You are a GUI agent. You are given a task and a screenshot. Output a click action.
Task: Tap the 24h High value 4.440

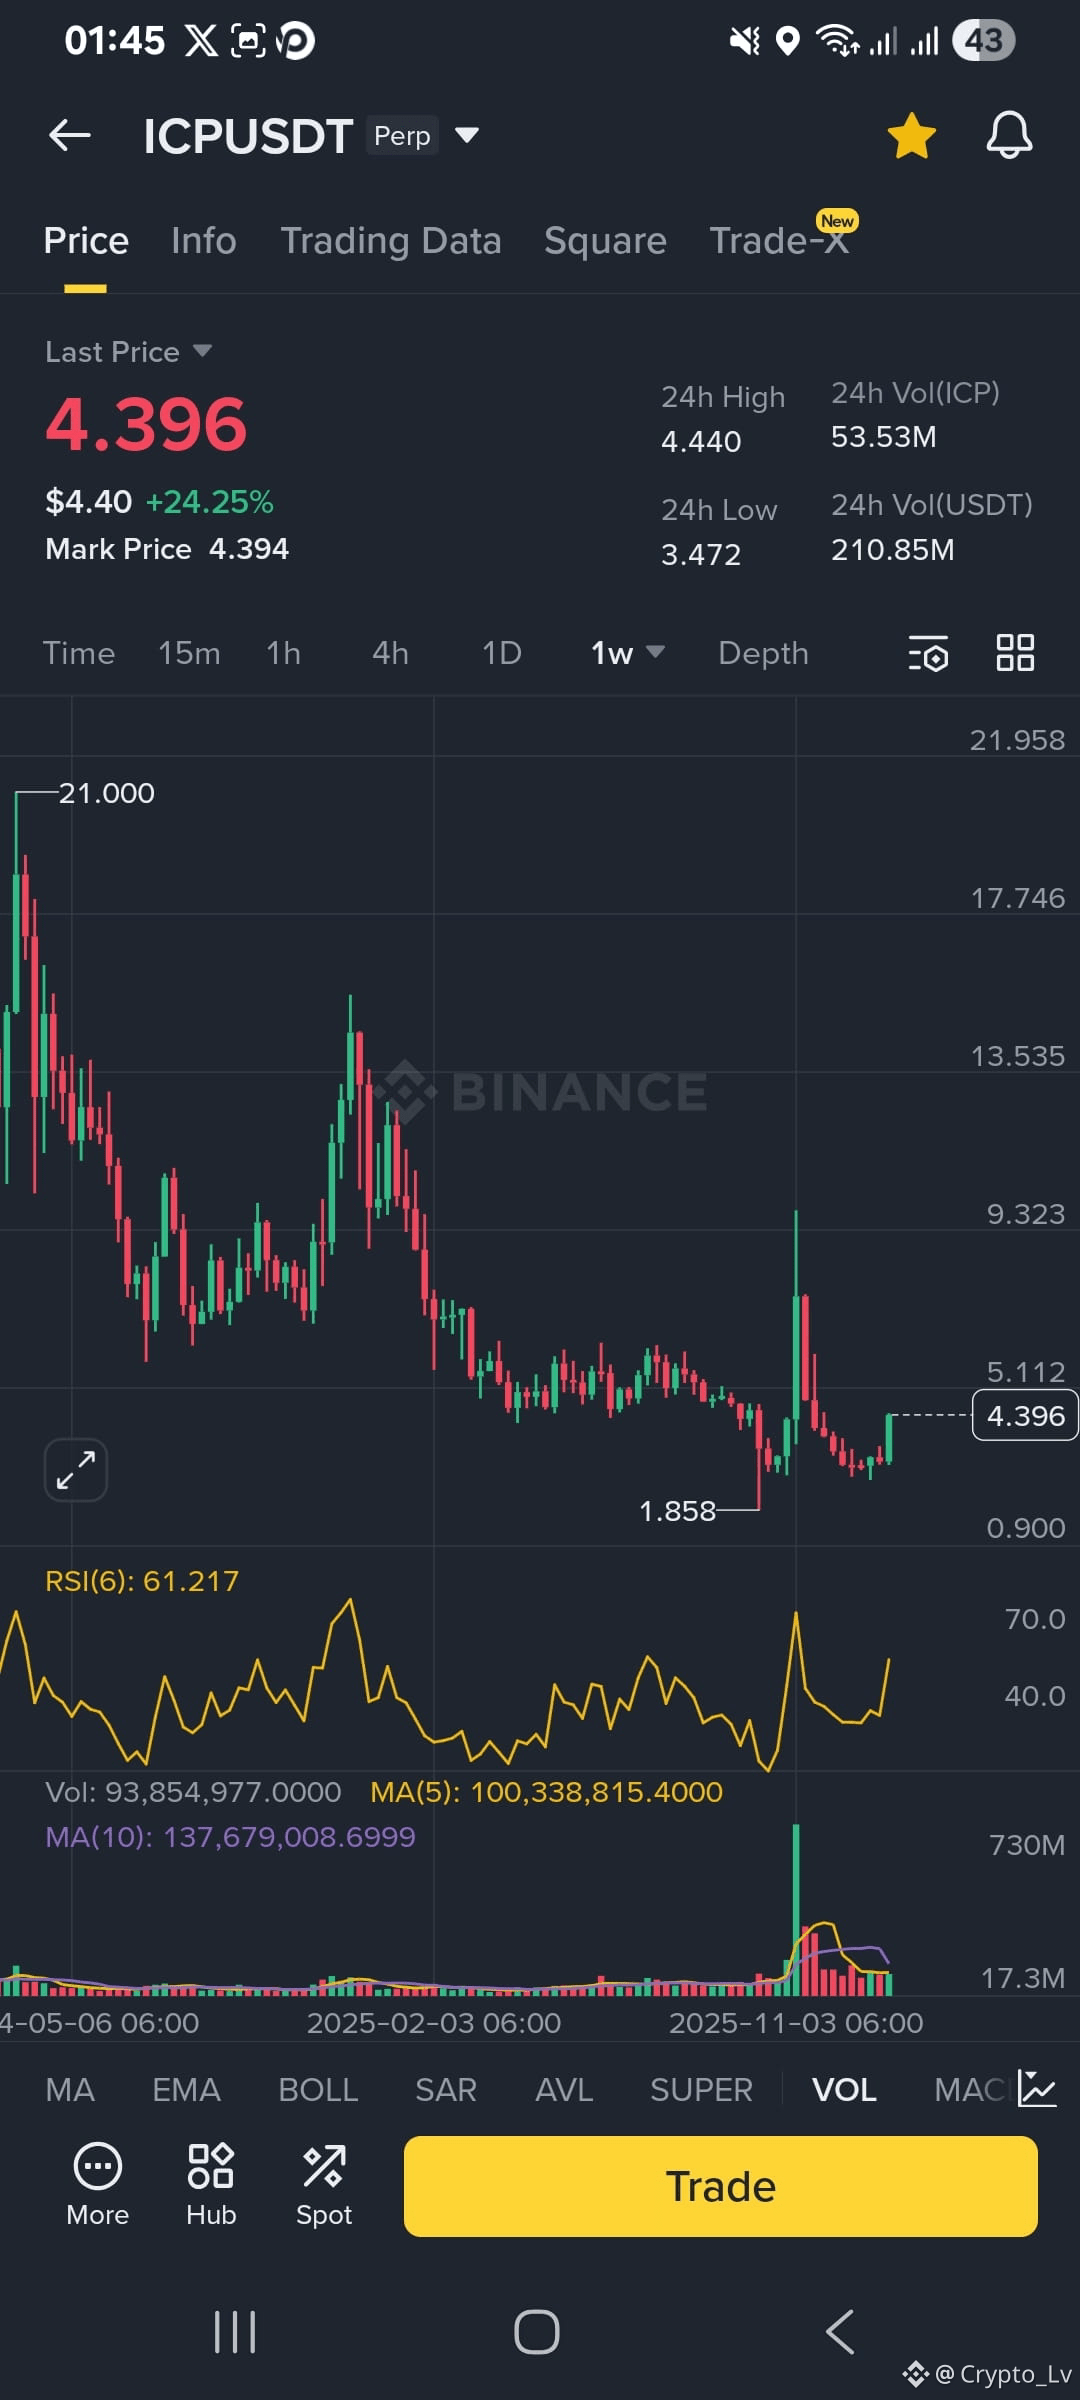tap(701, 441)
